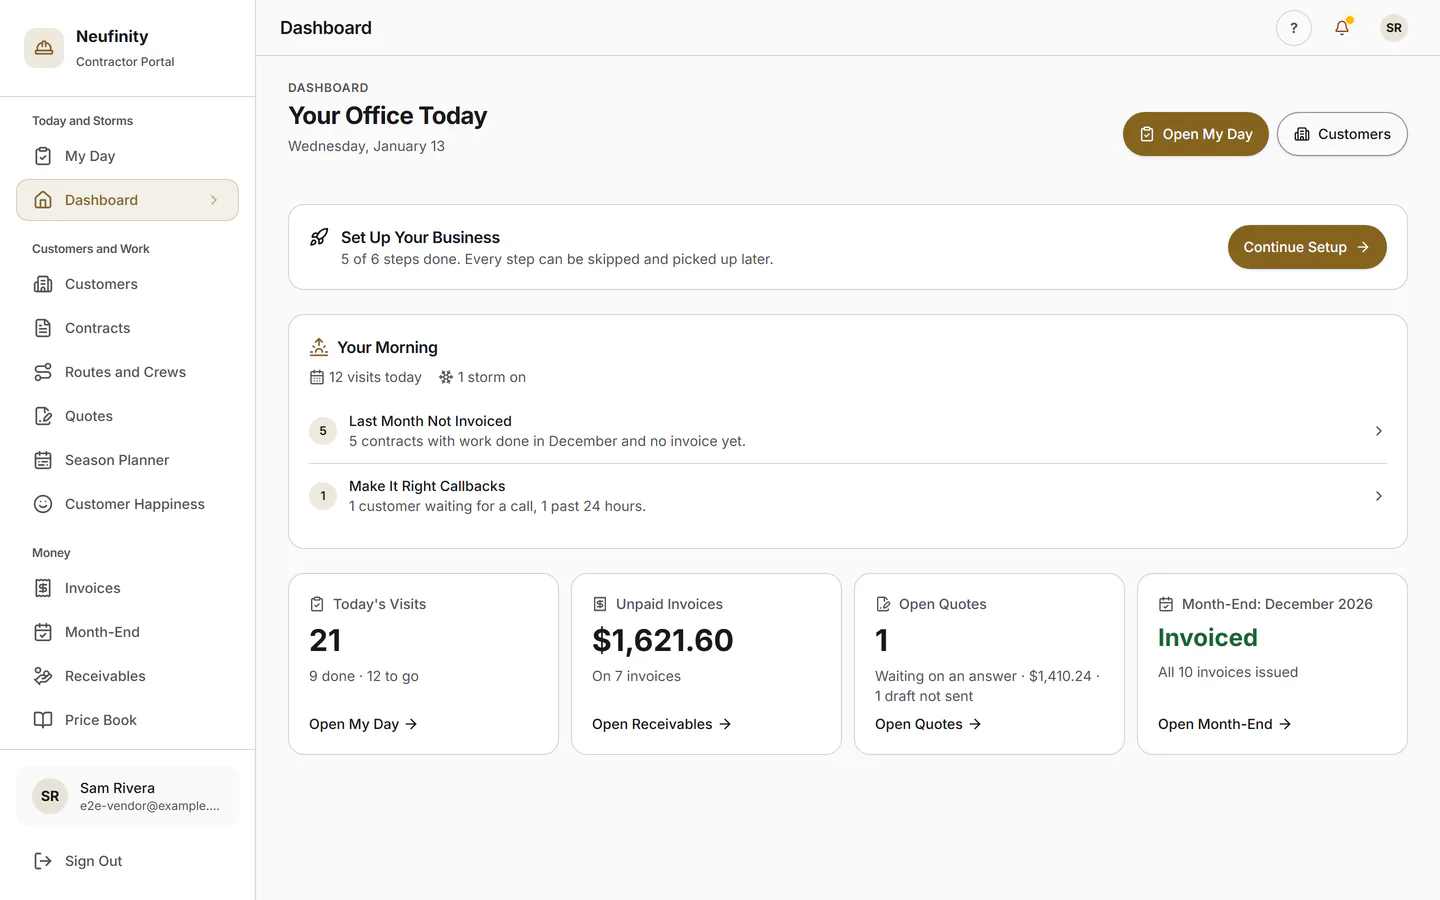The width and height of the screenshot is (1440, 900).
Task: Click the '9 done · 12 to go' text
Action: [x=364, y=676]
